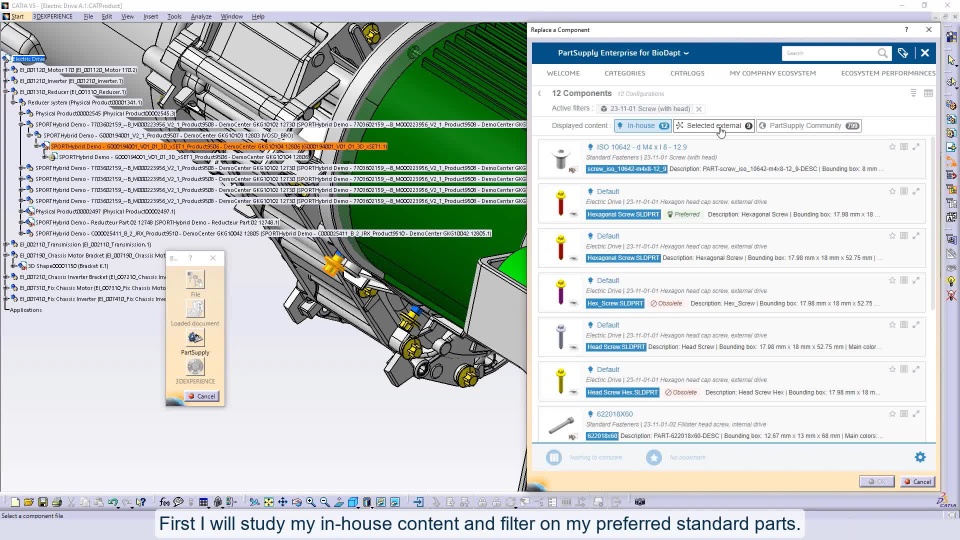Click the tag icon in PartSupply header

tap(902, 53)
